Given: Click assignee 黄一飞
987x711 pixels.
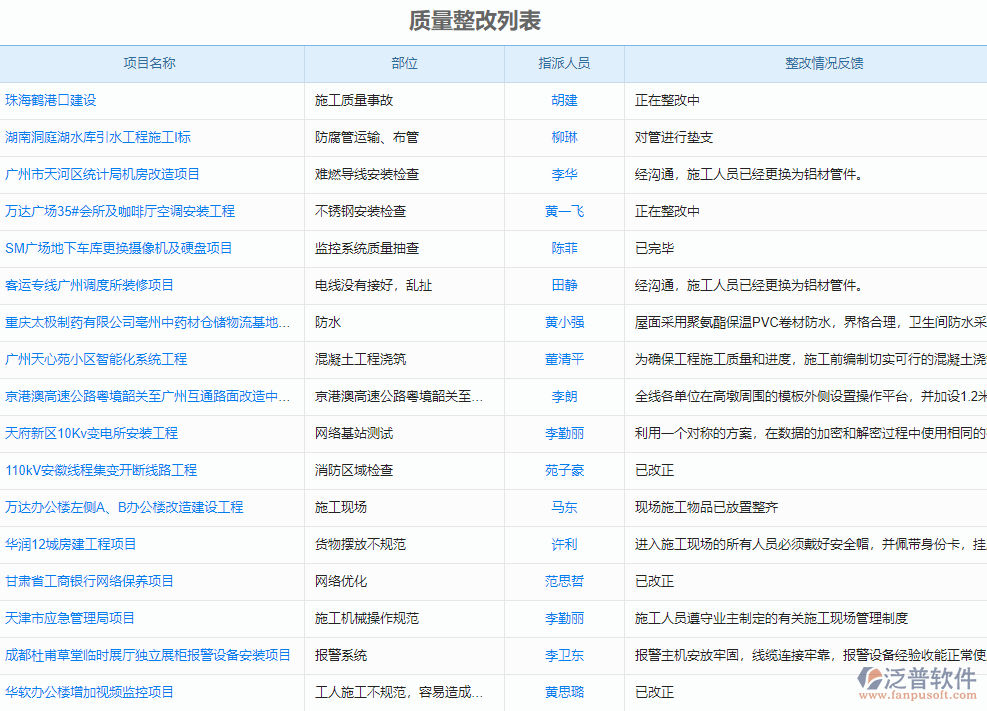Looking at the screenshot, I should point(563,211).
